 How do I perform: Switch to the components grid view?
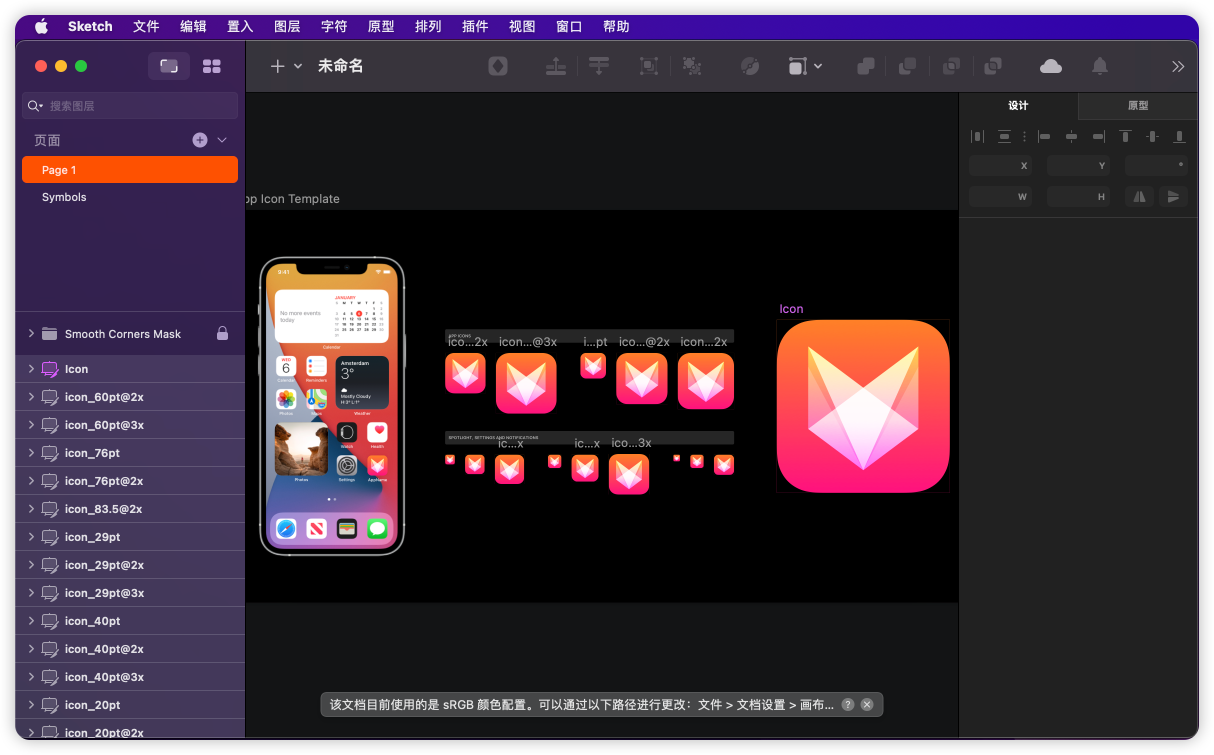point(211,66)
